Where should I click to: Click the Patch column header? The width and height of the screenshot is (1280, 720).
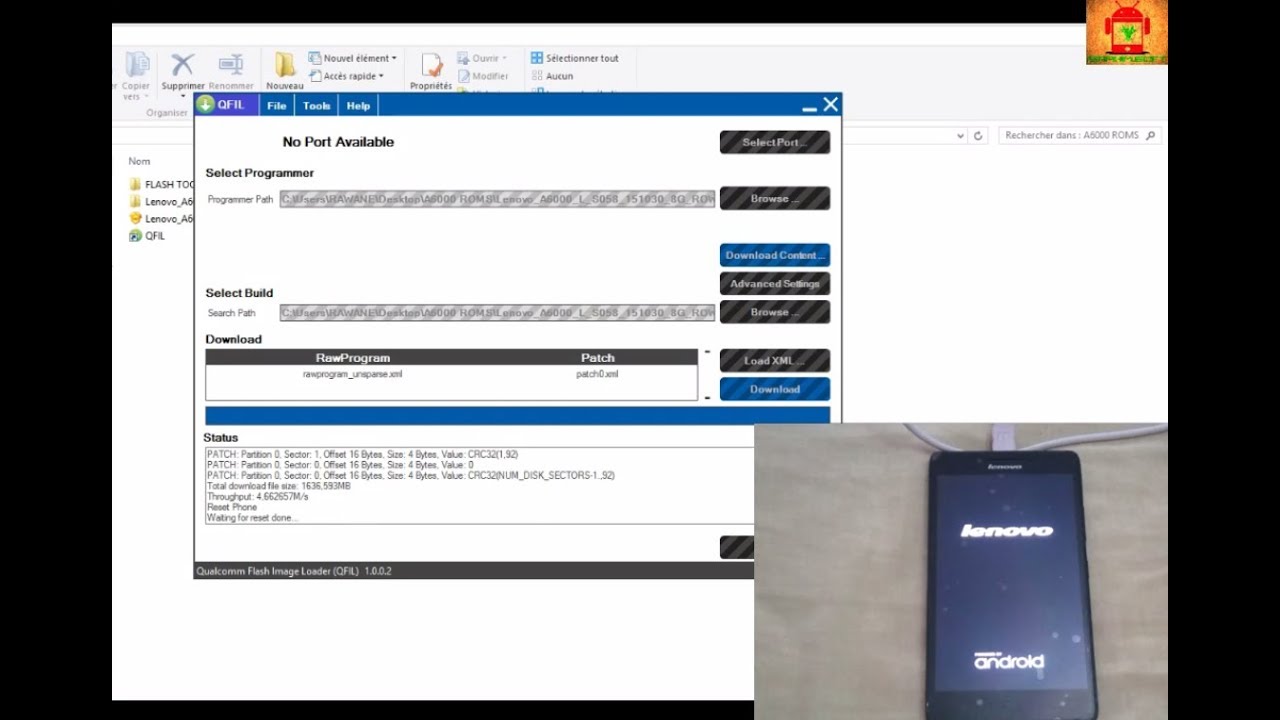click(598, 357)
